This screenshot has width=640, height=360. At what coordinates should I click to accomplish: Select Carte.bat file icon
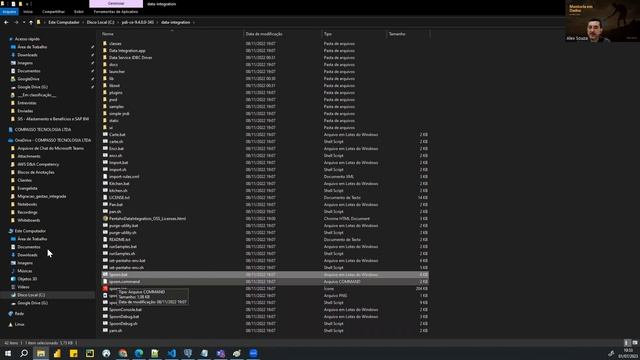[x=105, y=134]
